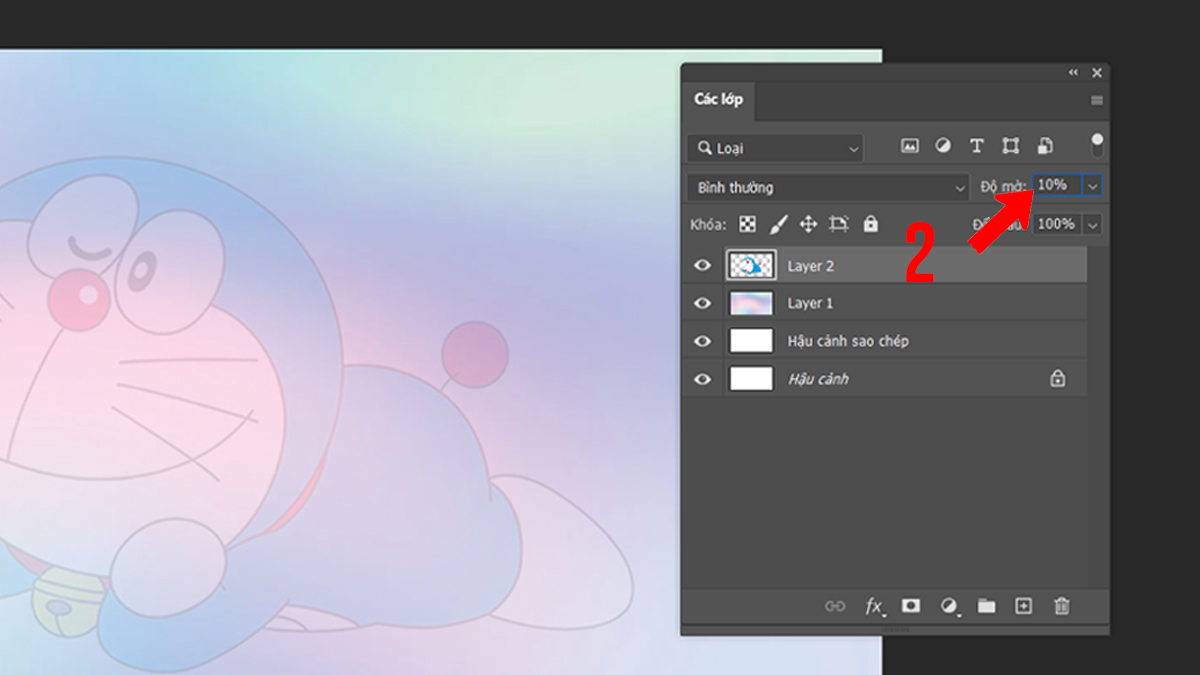Click the Độ mờ label

point(1003,187)
